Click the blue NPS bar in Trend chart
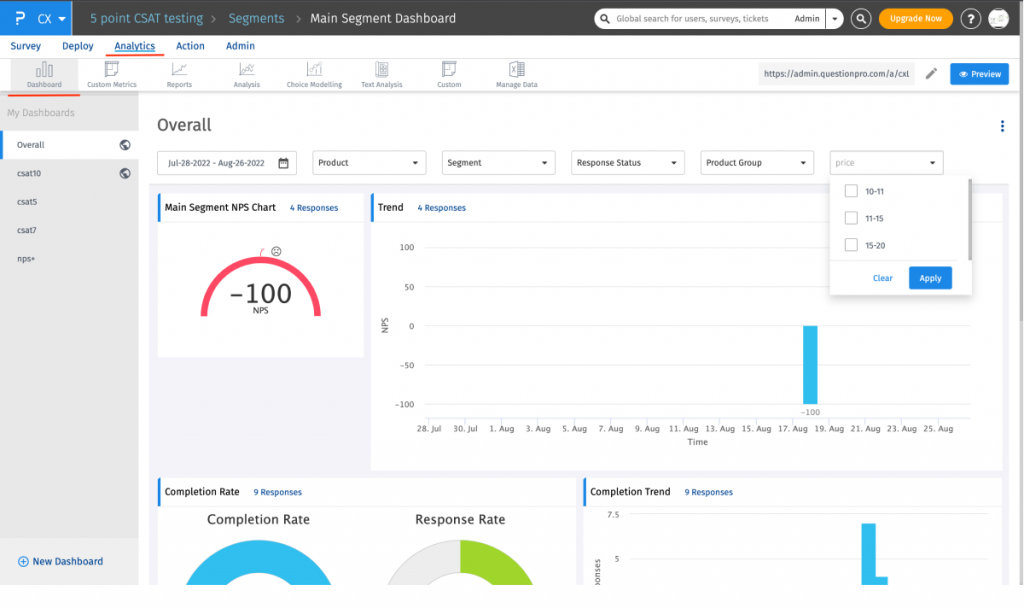The width and height of the screenshot is (1024, 608). pyautogui.click(x=810, y=364)
